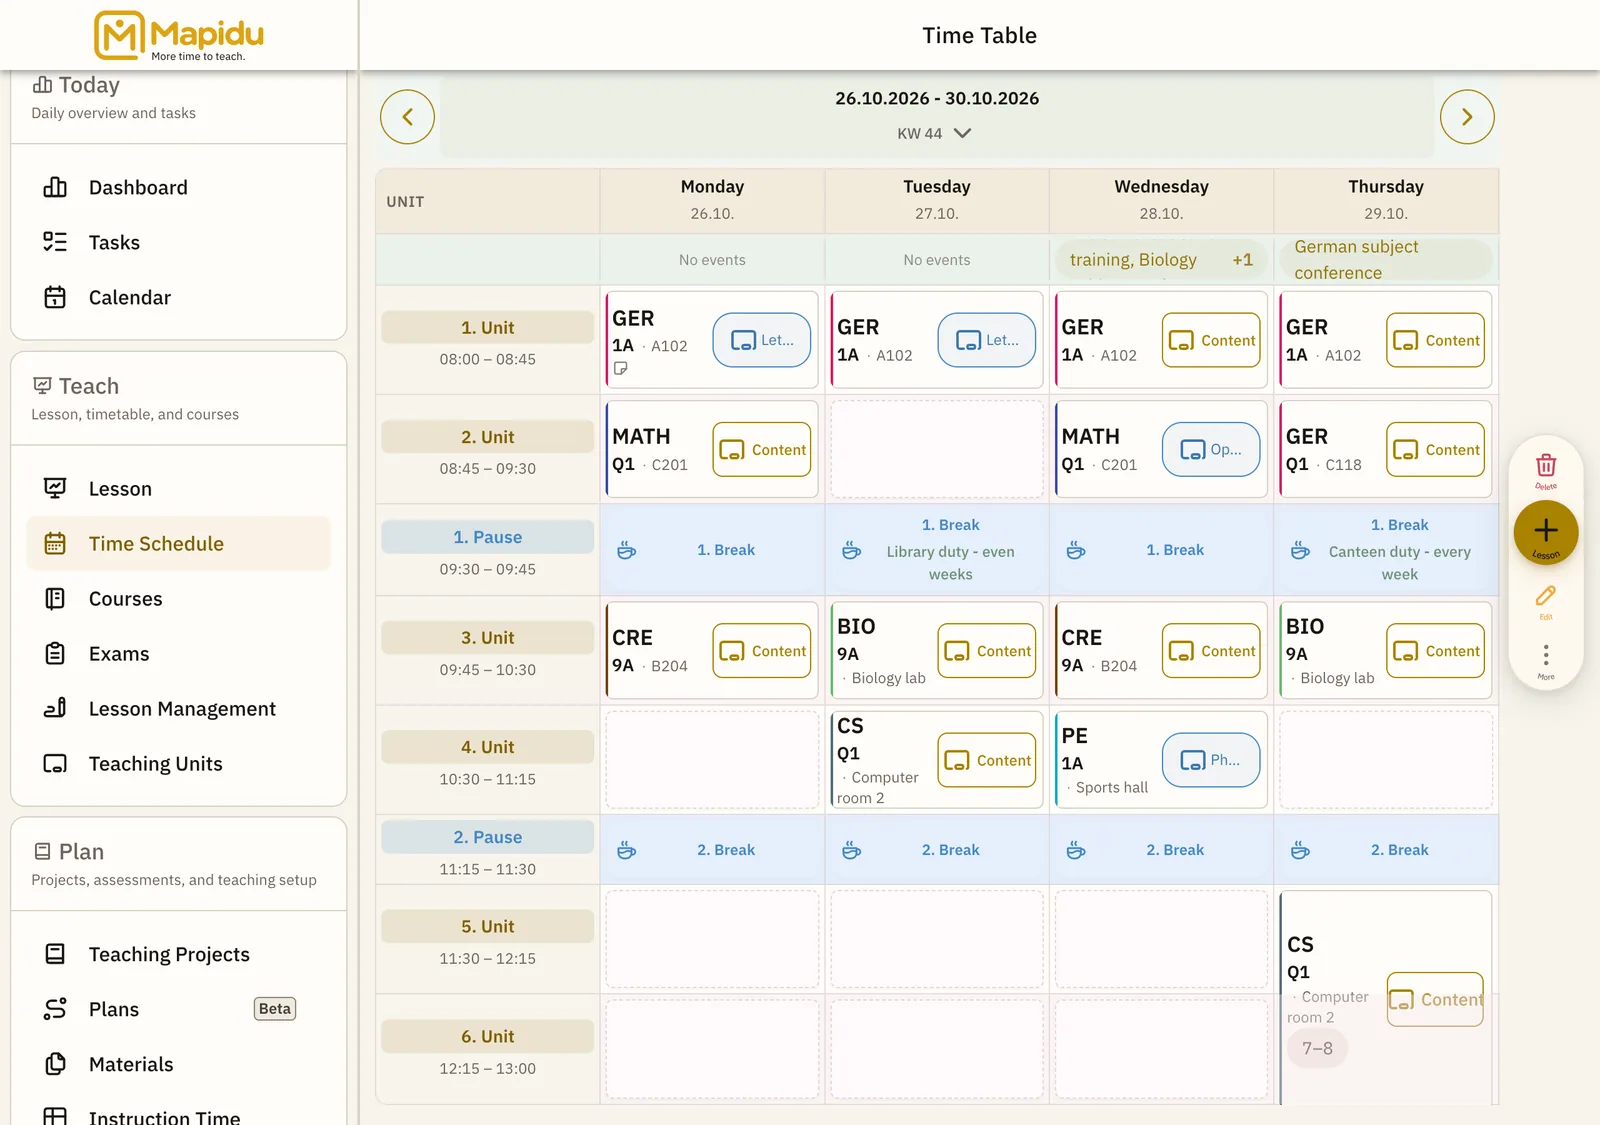The width and height of the screenshot is (1600, 1125).
Task: Add a lesson with the plus button
Action: coord(1546,532)
